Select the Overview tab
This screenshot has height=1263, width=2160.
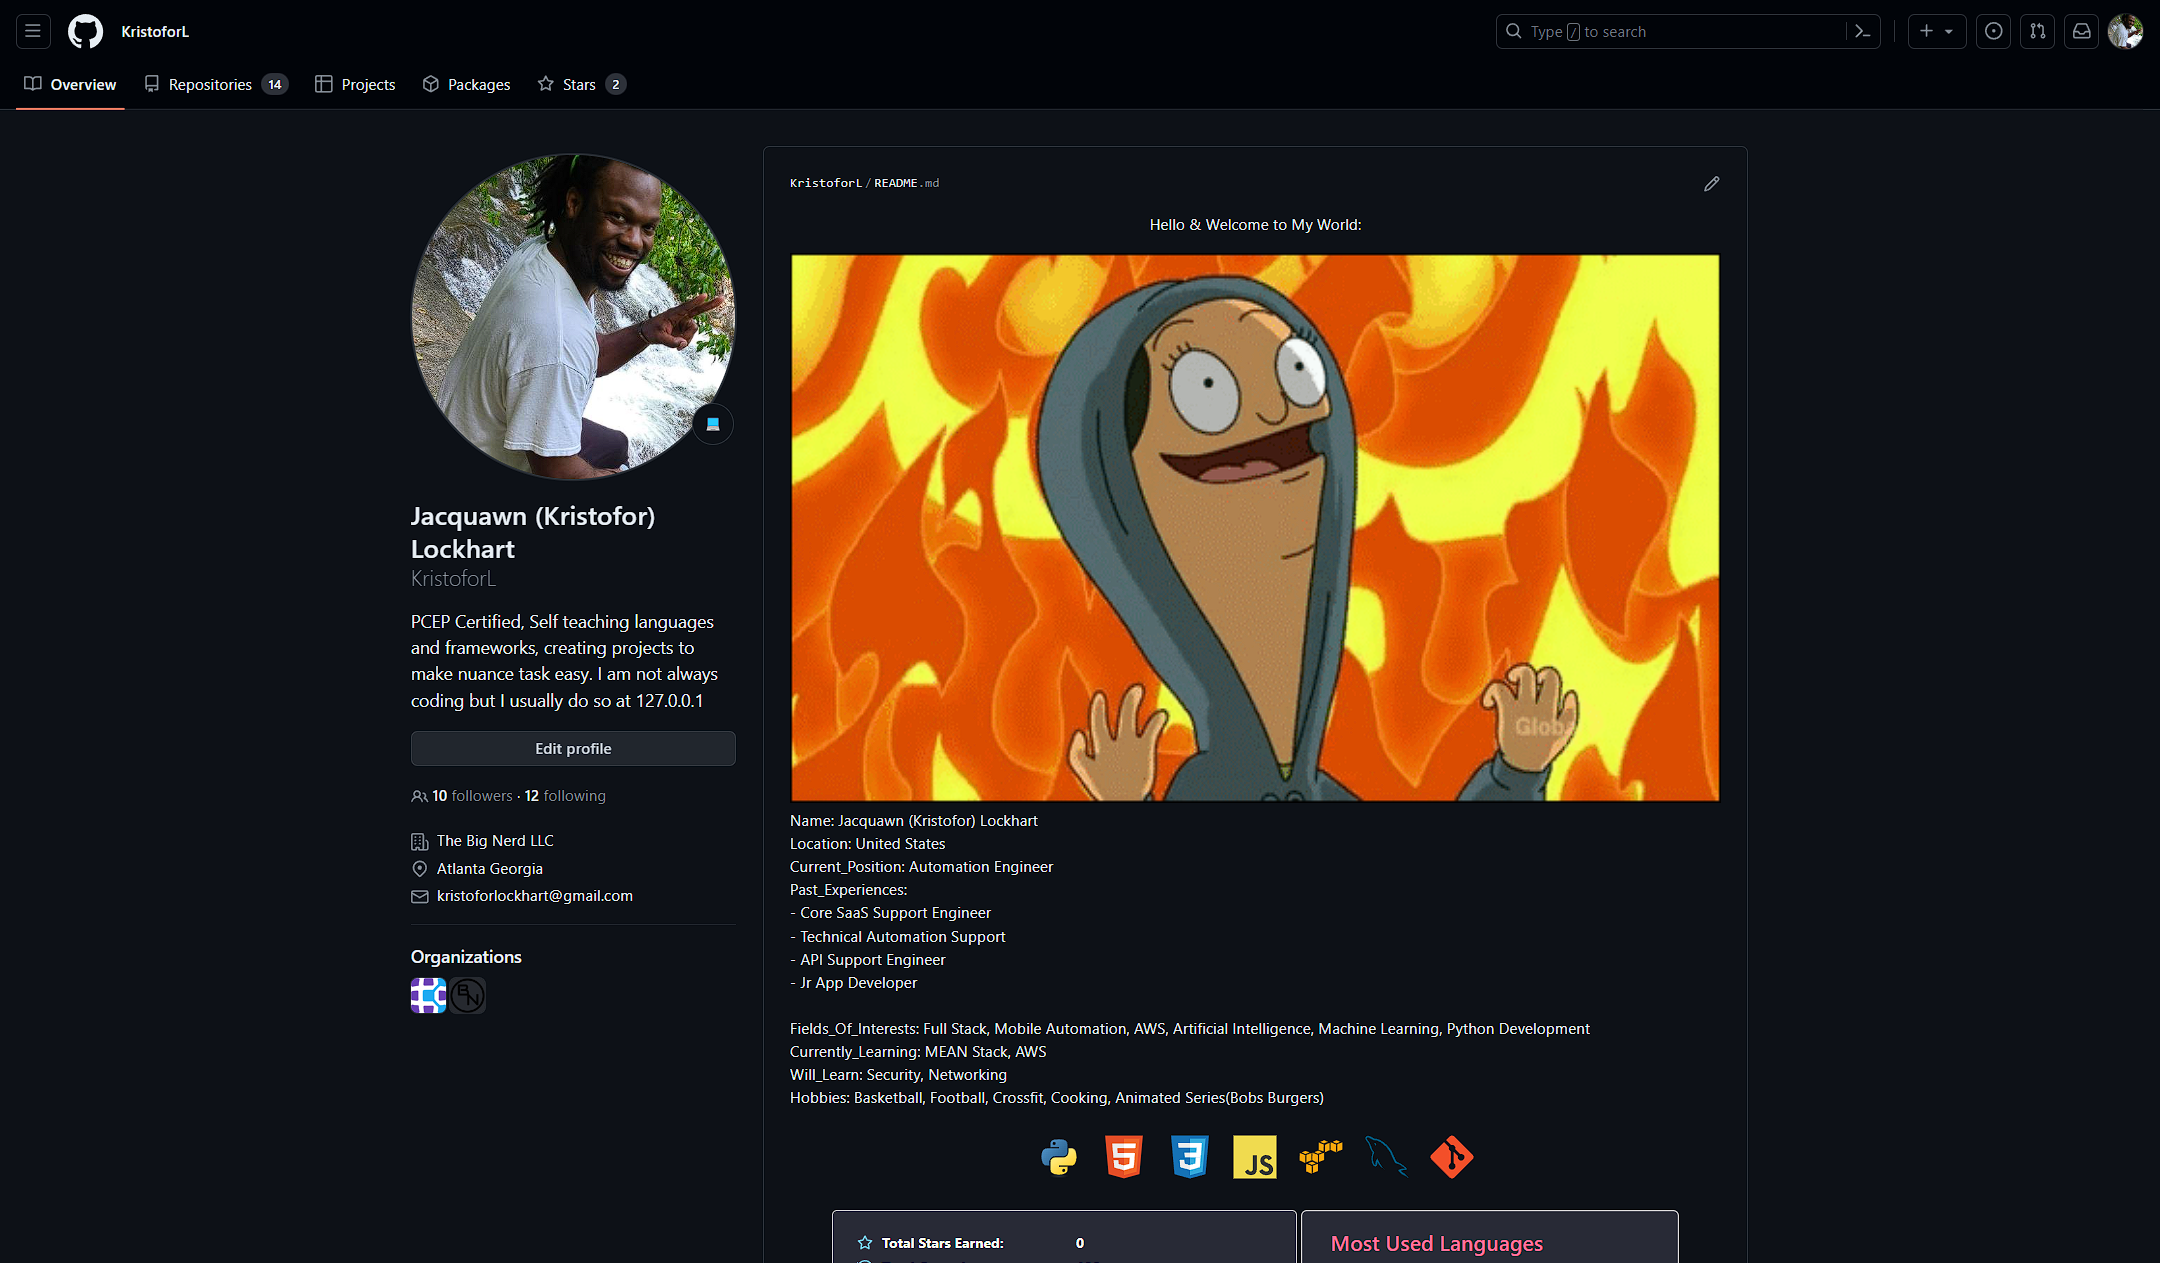[70, 84]
